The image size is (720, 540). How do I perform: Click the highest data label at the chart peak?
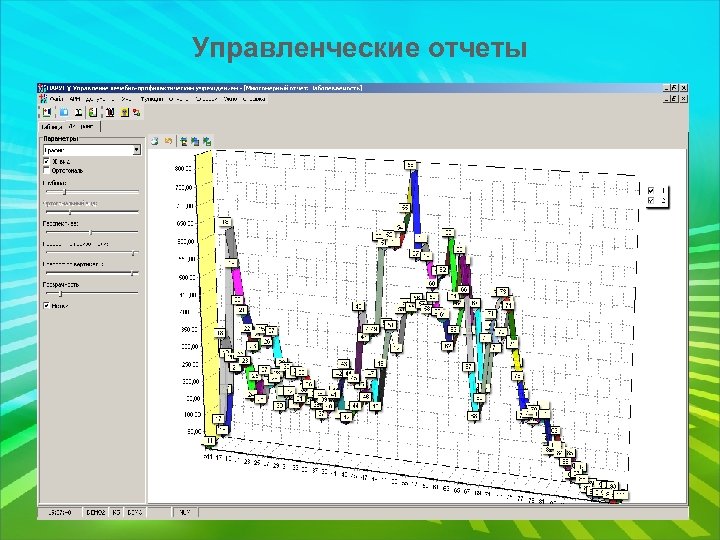click(411, 165)
